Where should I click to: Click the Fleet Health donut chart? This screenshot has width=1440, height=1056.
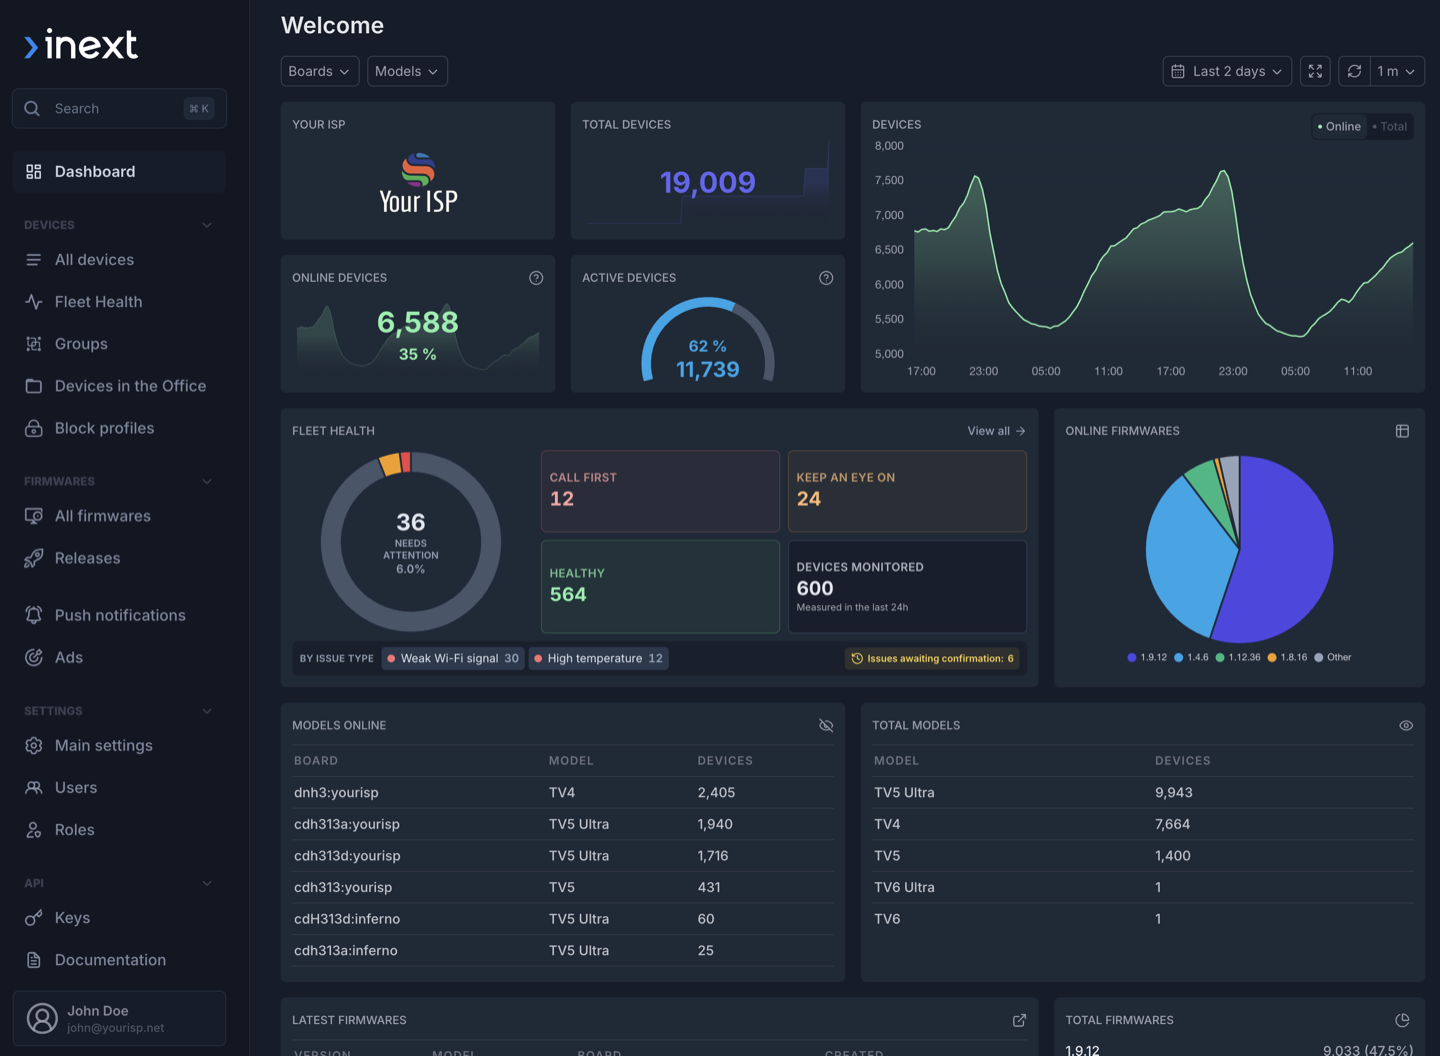click(410, 541)
